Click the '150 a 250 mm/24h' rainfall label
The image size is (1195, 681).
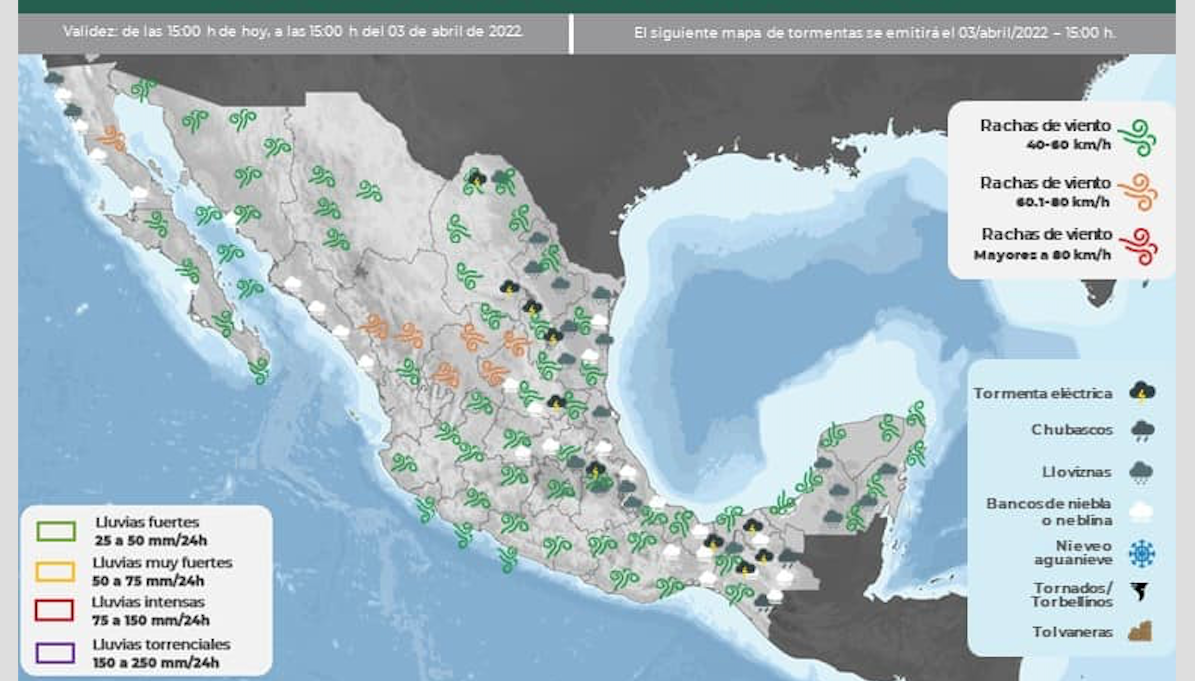point(156,662)
